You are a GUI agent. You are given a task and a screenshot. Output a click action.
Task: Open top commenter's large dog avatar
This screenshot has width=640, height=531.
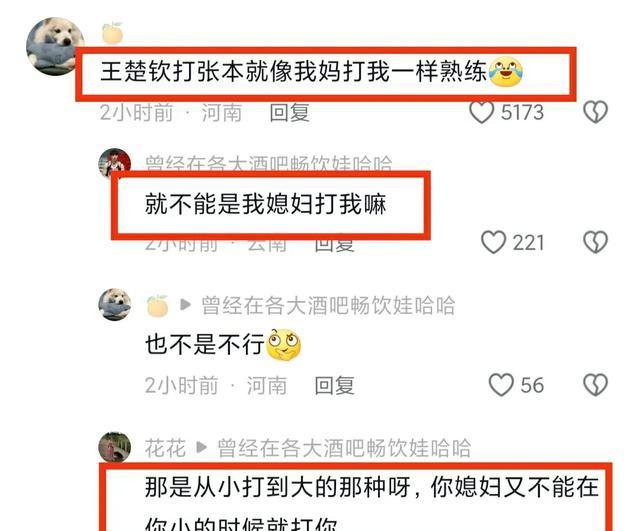point(55,46)
